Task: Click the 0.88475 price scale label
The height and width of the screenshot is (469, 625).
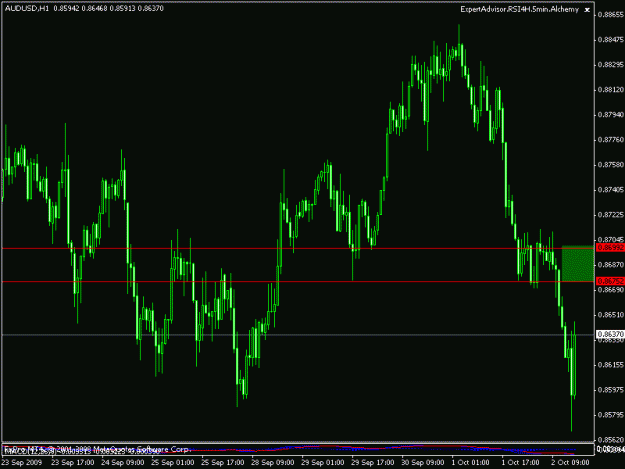Action: 611,40
